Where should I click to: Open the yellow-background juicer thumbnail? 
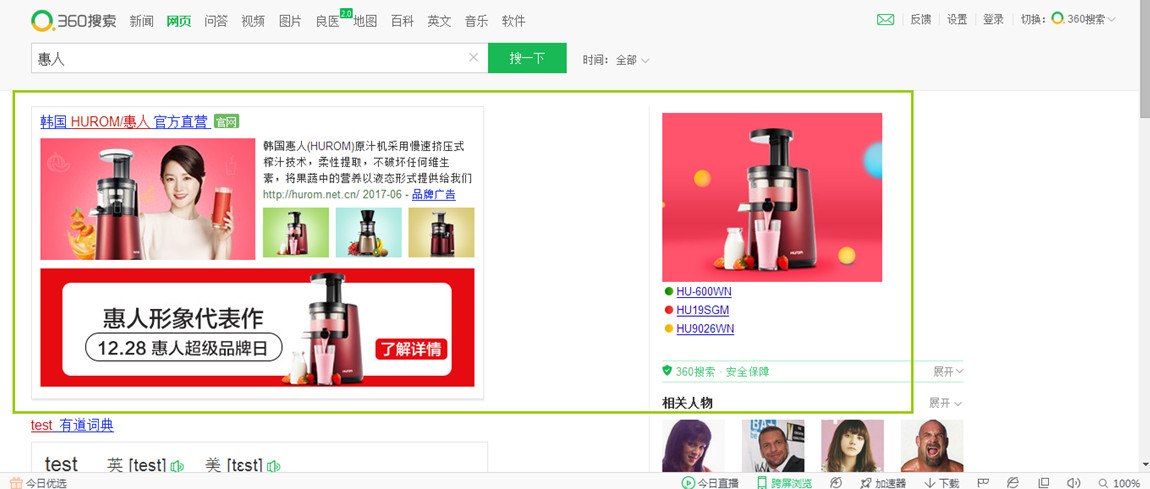(x=442, y=232)
